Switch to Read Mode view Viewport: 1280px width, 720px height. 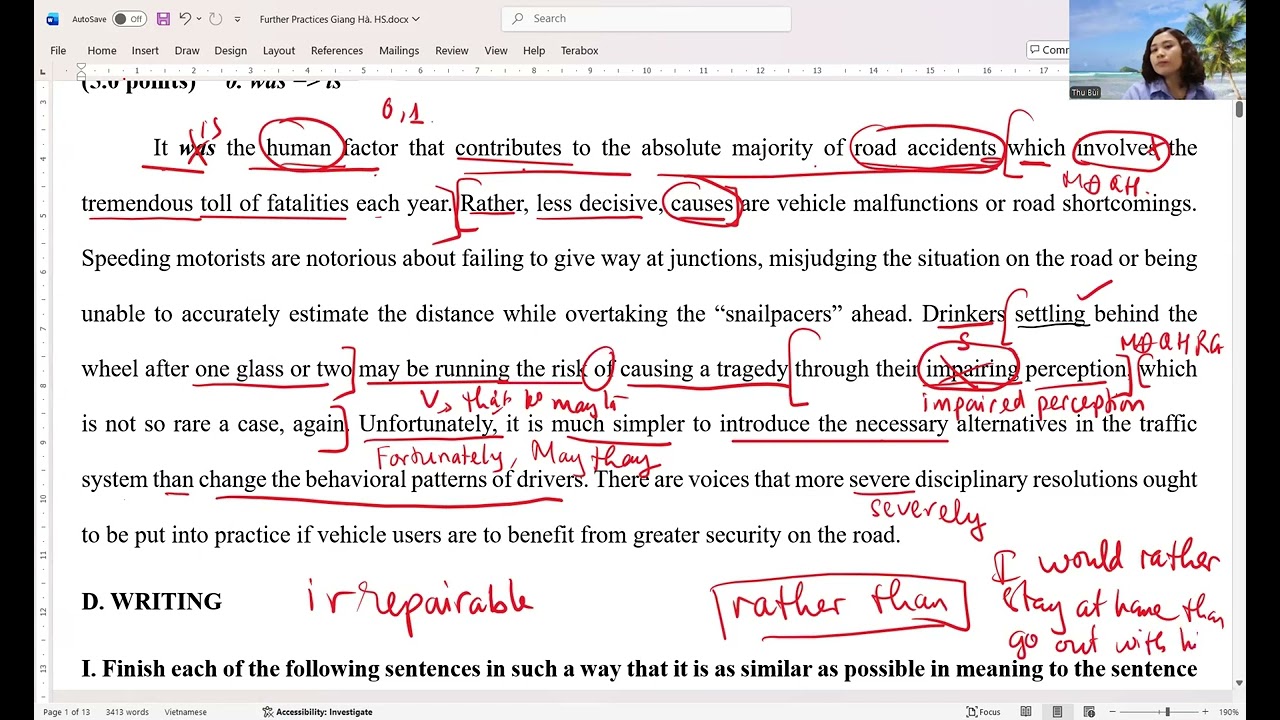pyautogui.click(x=1026, y=712)
